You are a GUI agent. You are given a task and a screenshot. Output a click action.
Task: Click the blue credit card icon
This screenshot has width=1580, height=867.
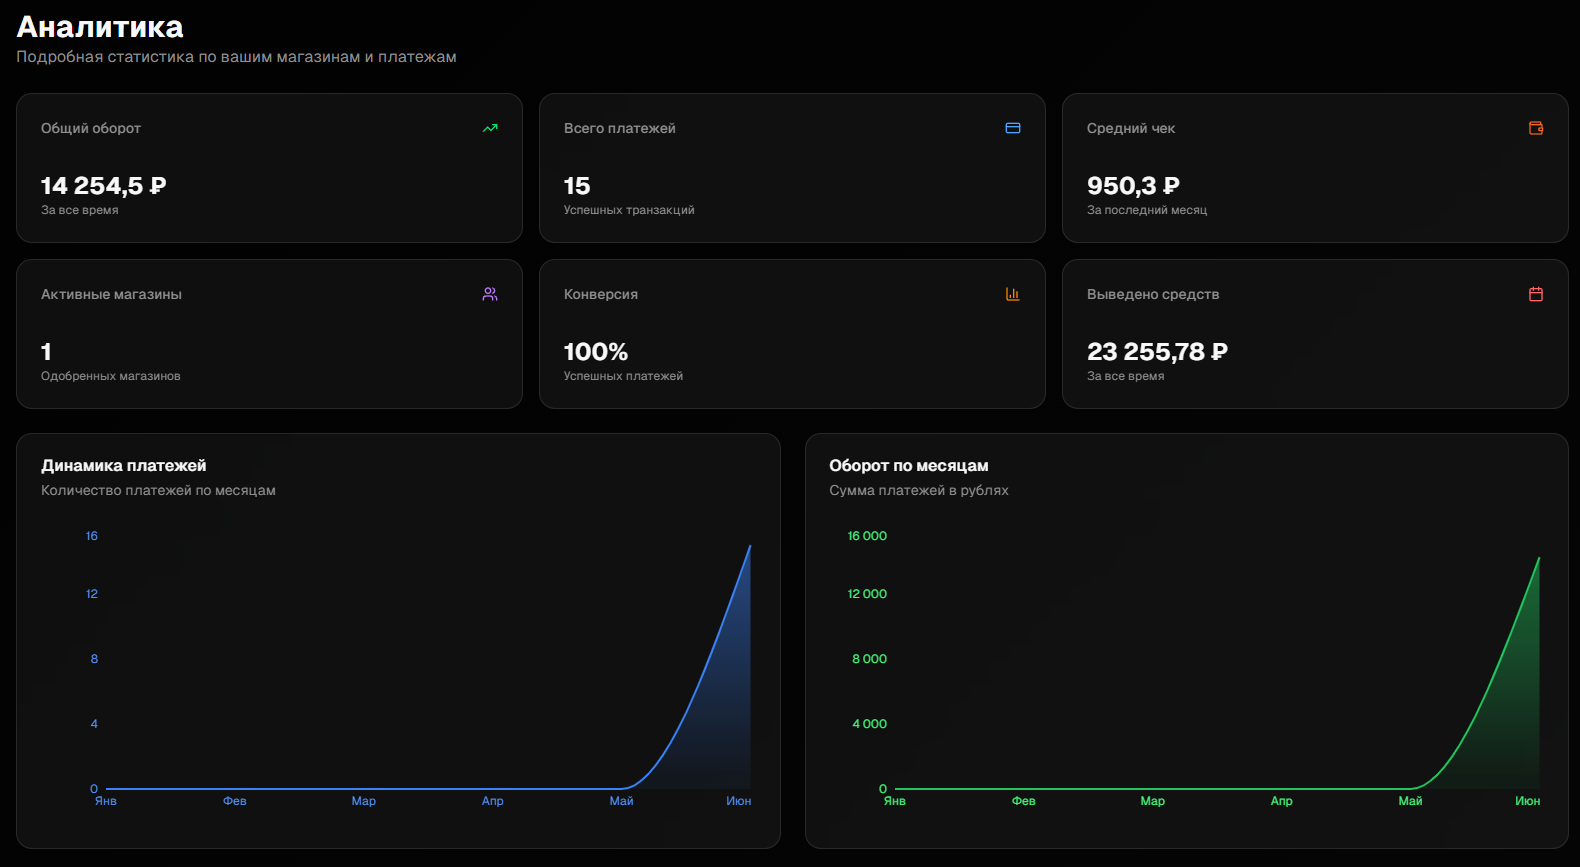pyautogui.click(x=1013, y=128)
